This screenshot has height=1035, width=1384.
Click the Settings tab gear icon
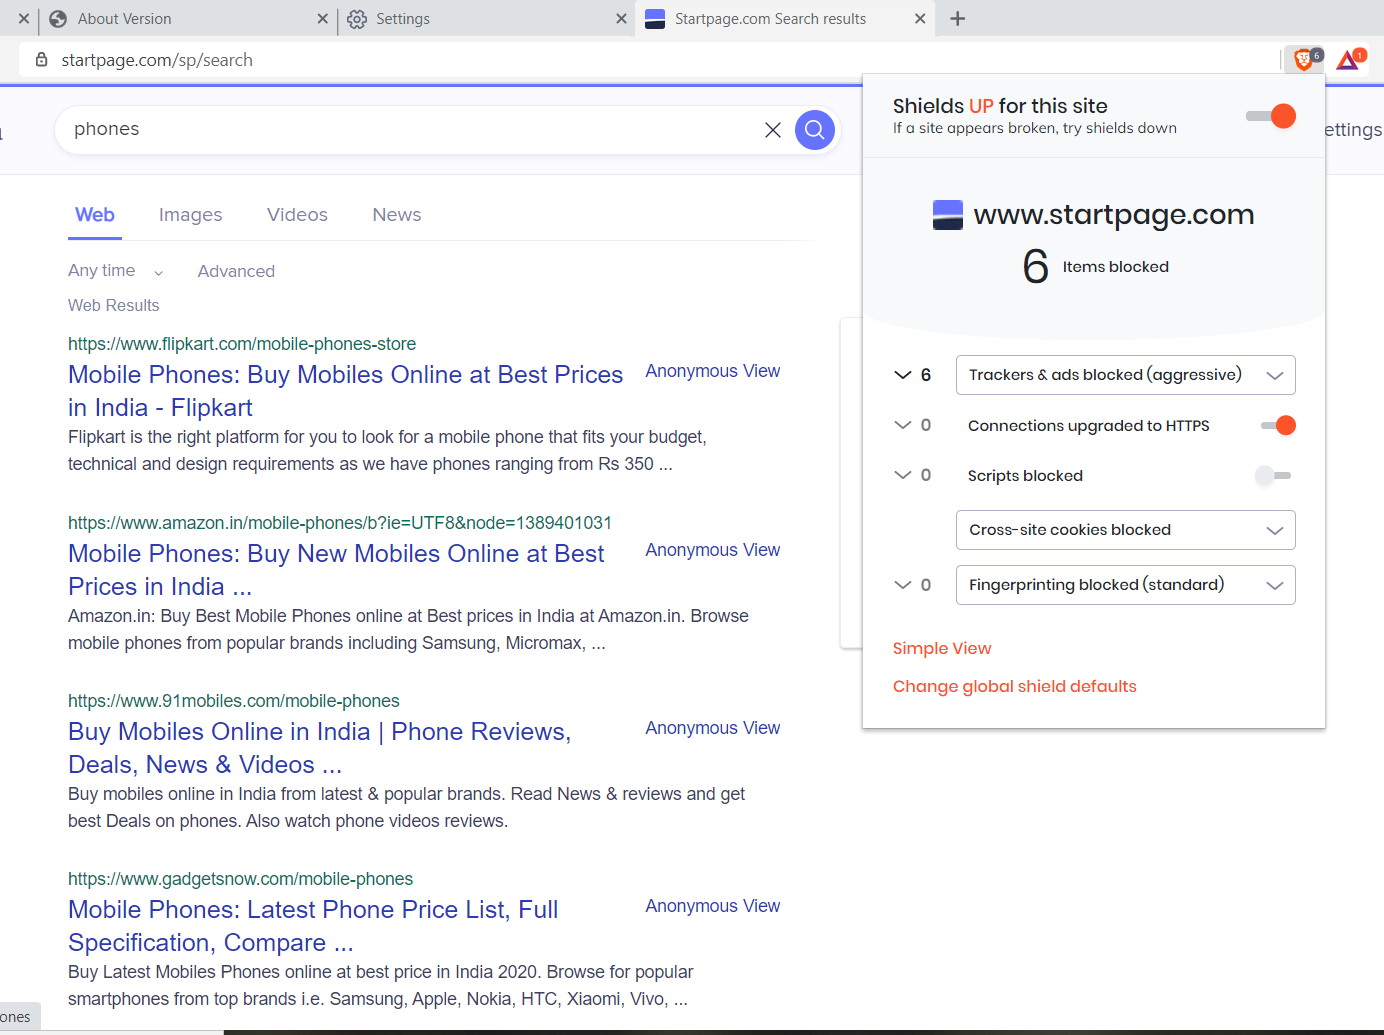coord(357,19)
